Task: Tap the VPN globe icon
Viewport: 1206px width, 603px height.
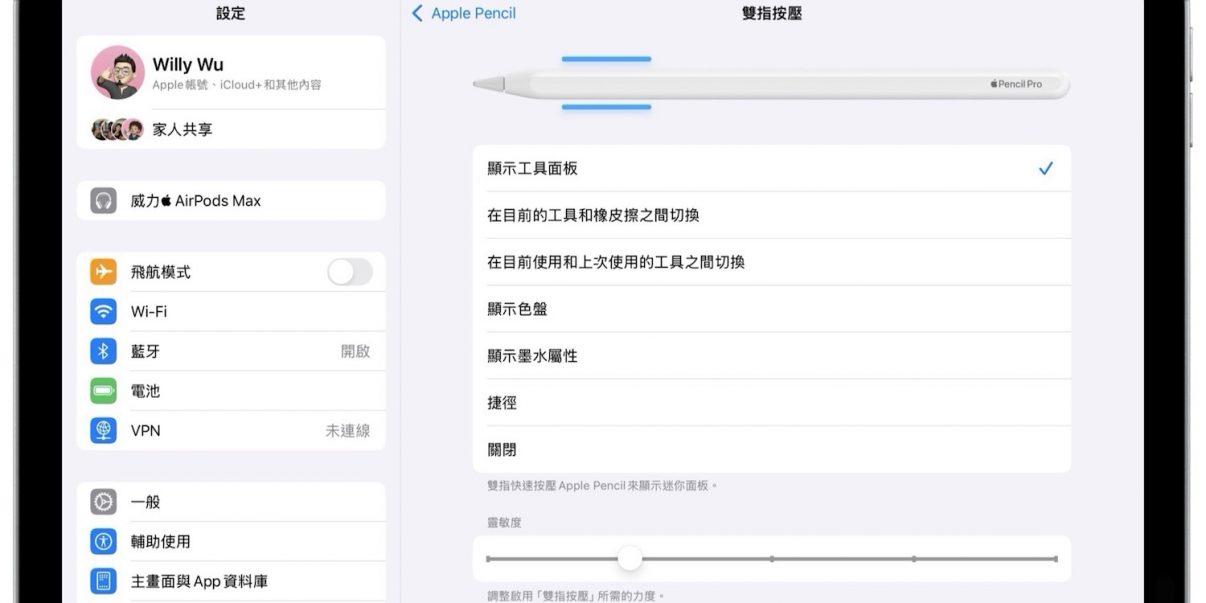Action: pyautogui.click(x=104, y=431)
